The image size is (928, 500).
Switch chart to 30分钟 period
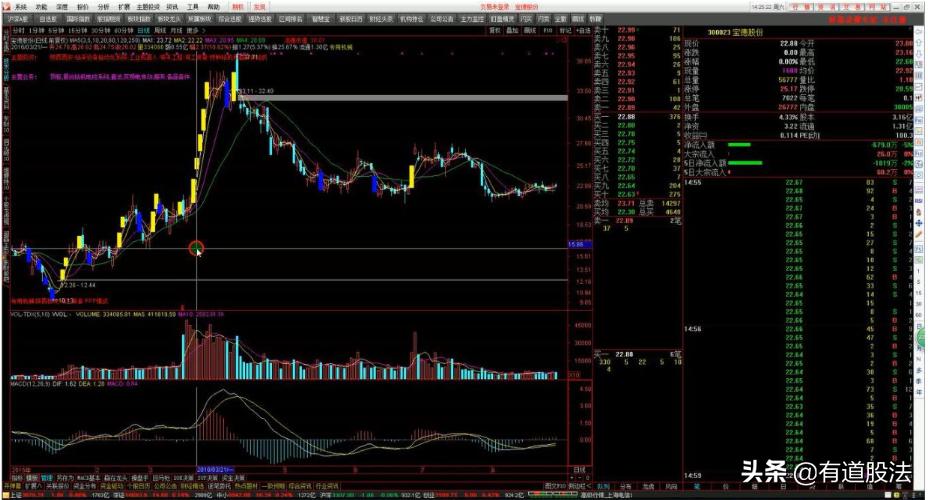(x=100, y=30)
